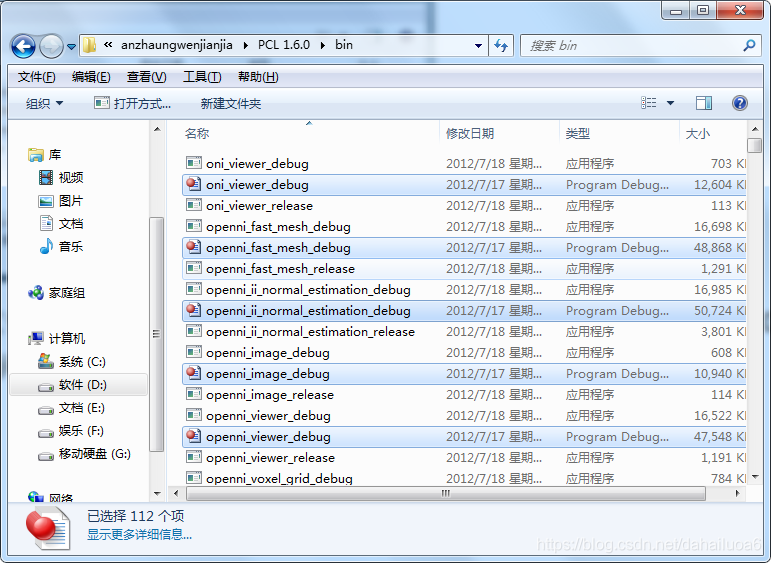The width and height of the screenshot is (771, 563).
Task: Expand the arrow after anzhaungwenjianjia breadcrumb
Action: [245, 45]
